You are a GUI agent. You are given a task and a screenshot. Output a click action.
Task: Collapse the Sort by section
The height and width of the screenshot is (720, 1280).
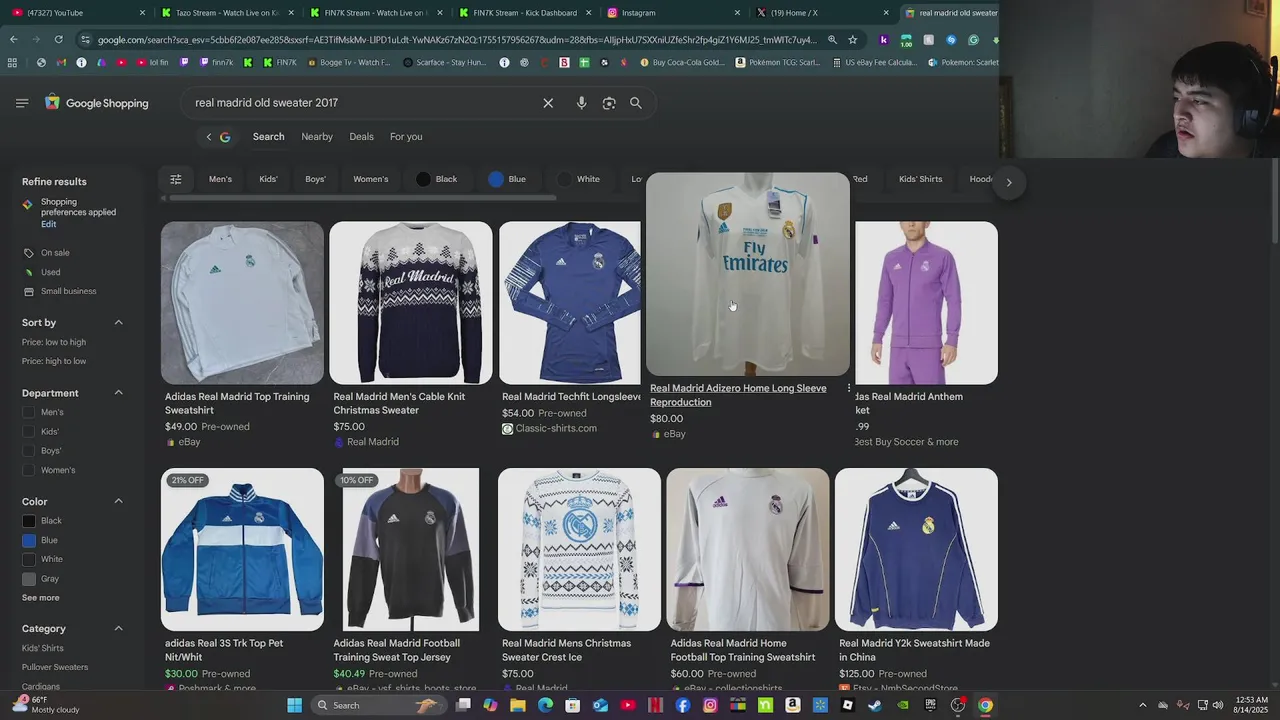tap(118, 323)
